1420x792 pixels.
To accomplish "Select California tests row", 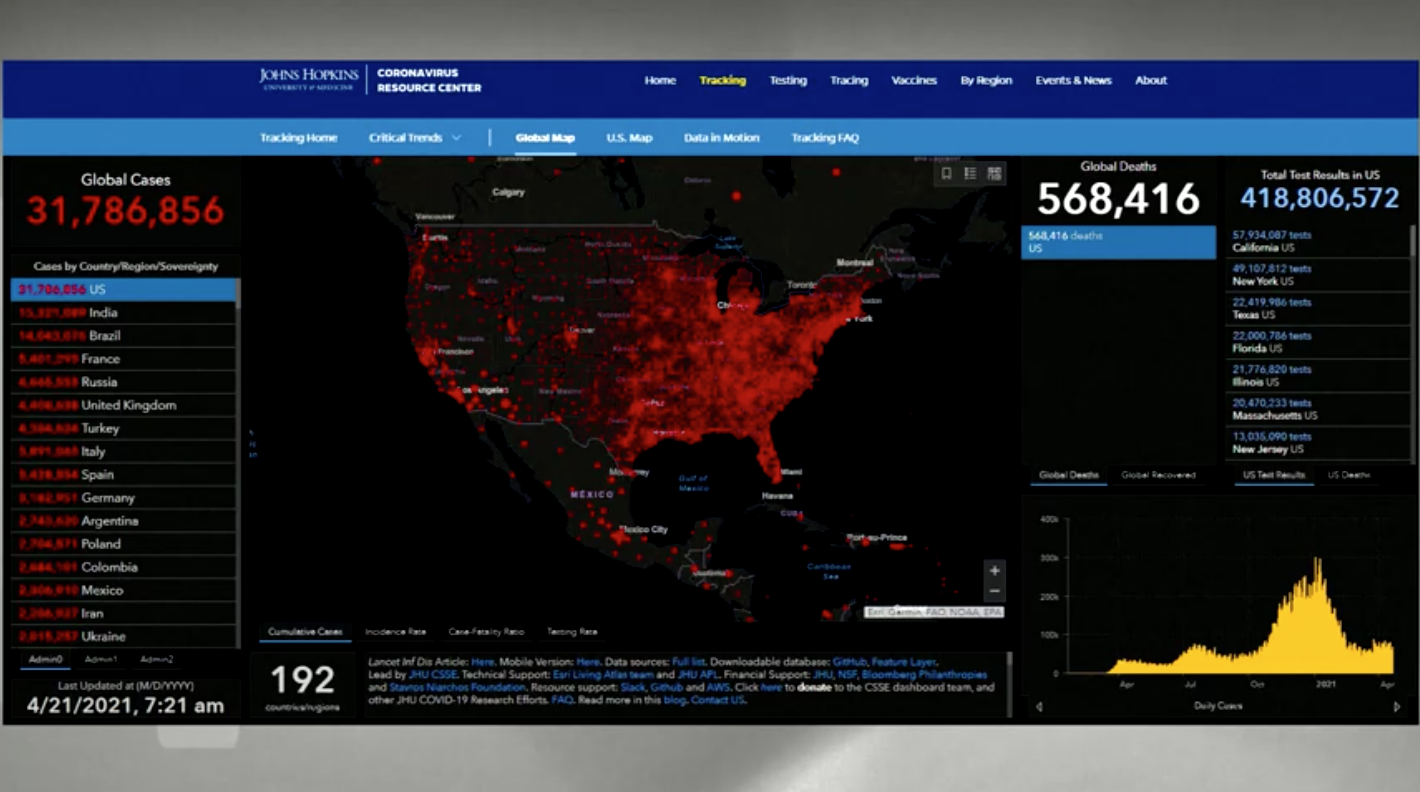I will tap(1318, 241).
